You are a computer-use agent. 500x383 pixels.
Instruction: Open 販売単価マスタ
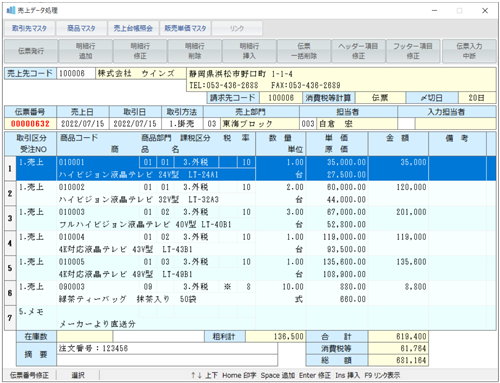[x=185, y=28]
